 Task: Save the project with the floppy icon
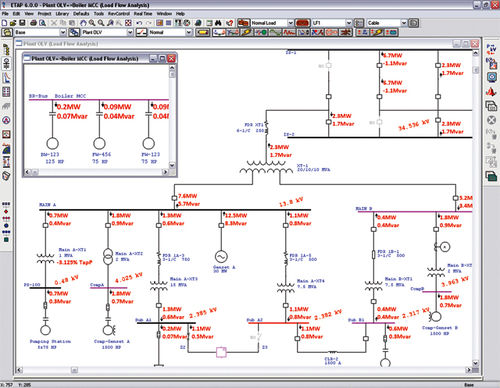[22, 23]
